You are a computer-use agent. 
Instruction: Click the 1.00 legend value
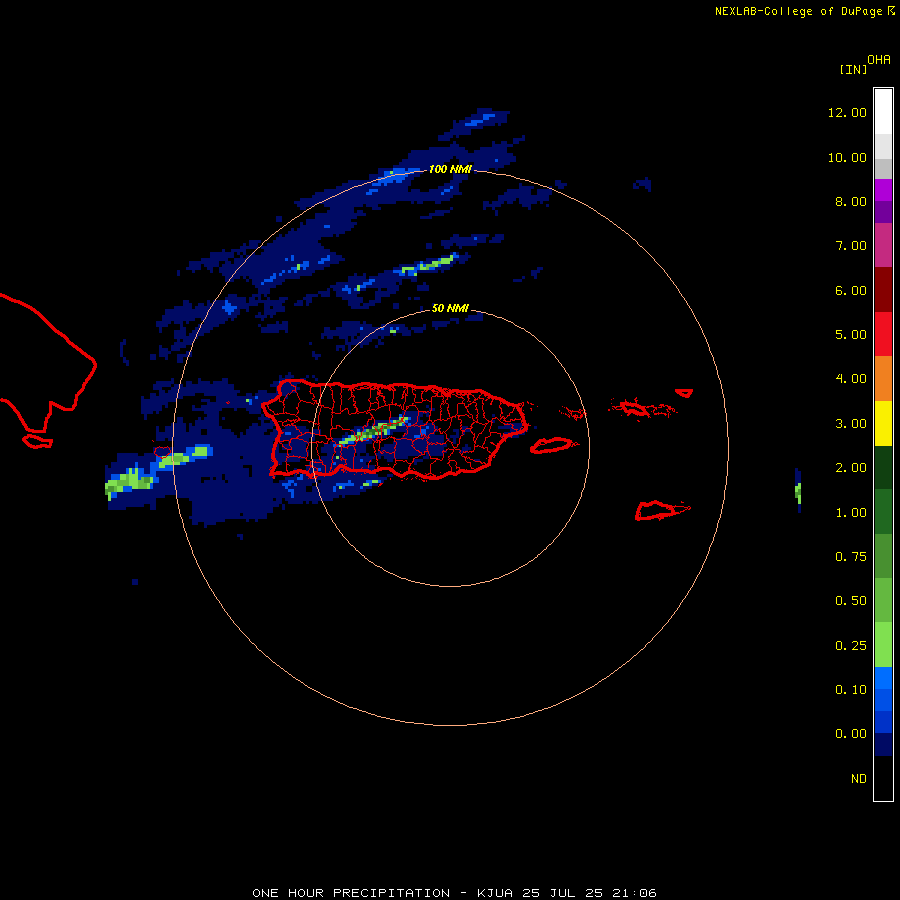[851, 513]
